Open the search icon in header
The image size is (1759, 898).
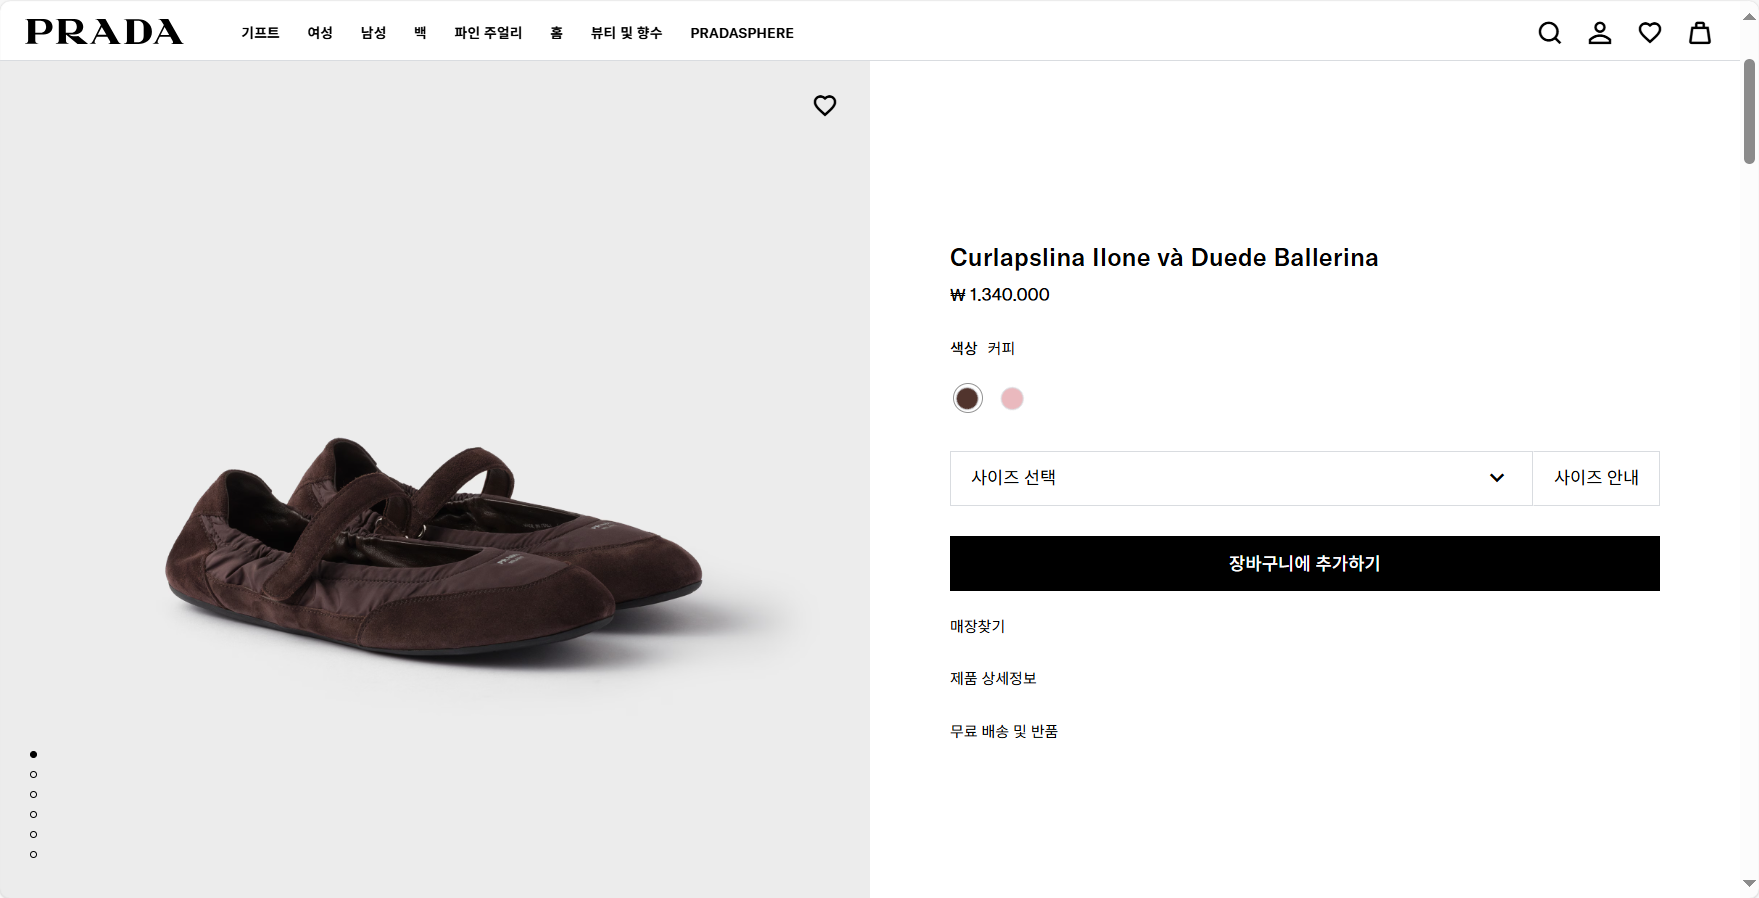point(1549,33)
